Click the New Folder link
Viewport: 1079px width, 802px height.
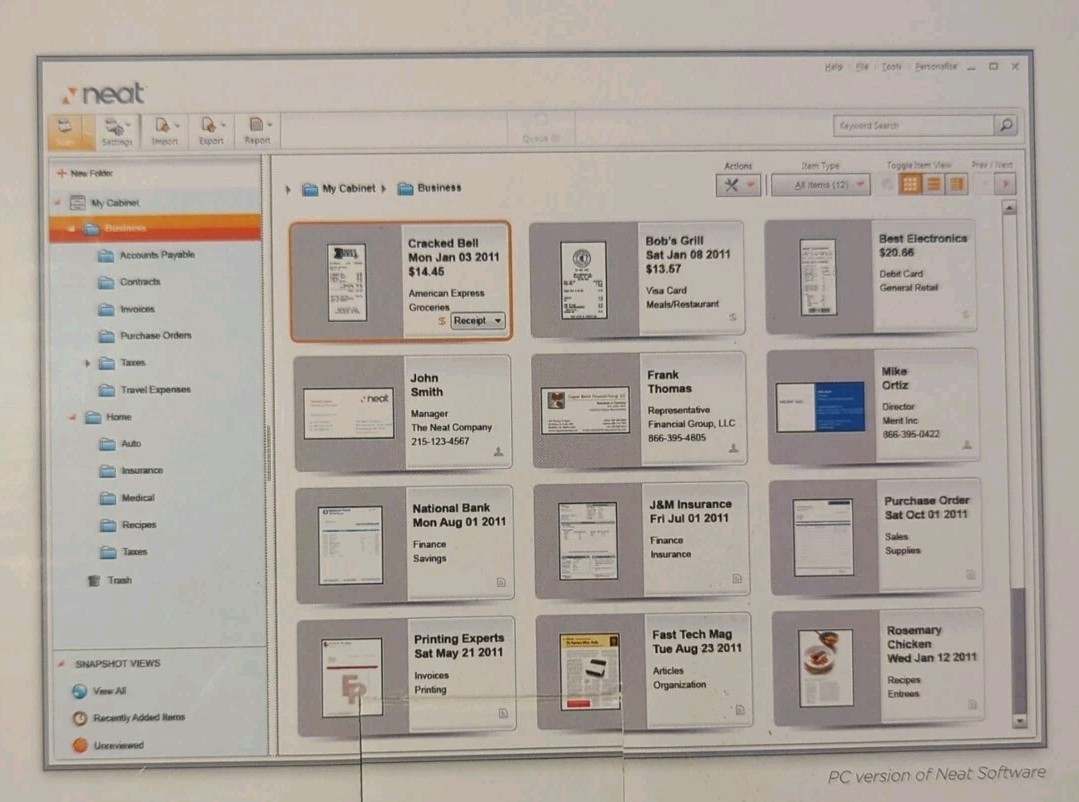point(92,173)
